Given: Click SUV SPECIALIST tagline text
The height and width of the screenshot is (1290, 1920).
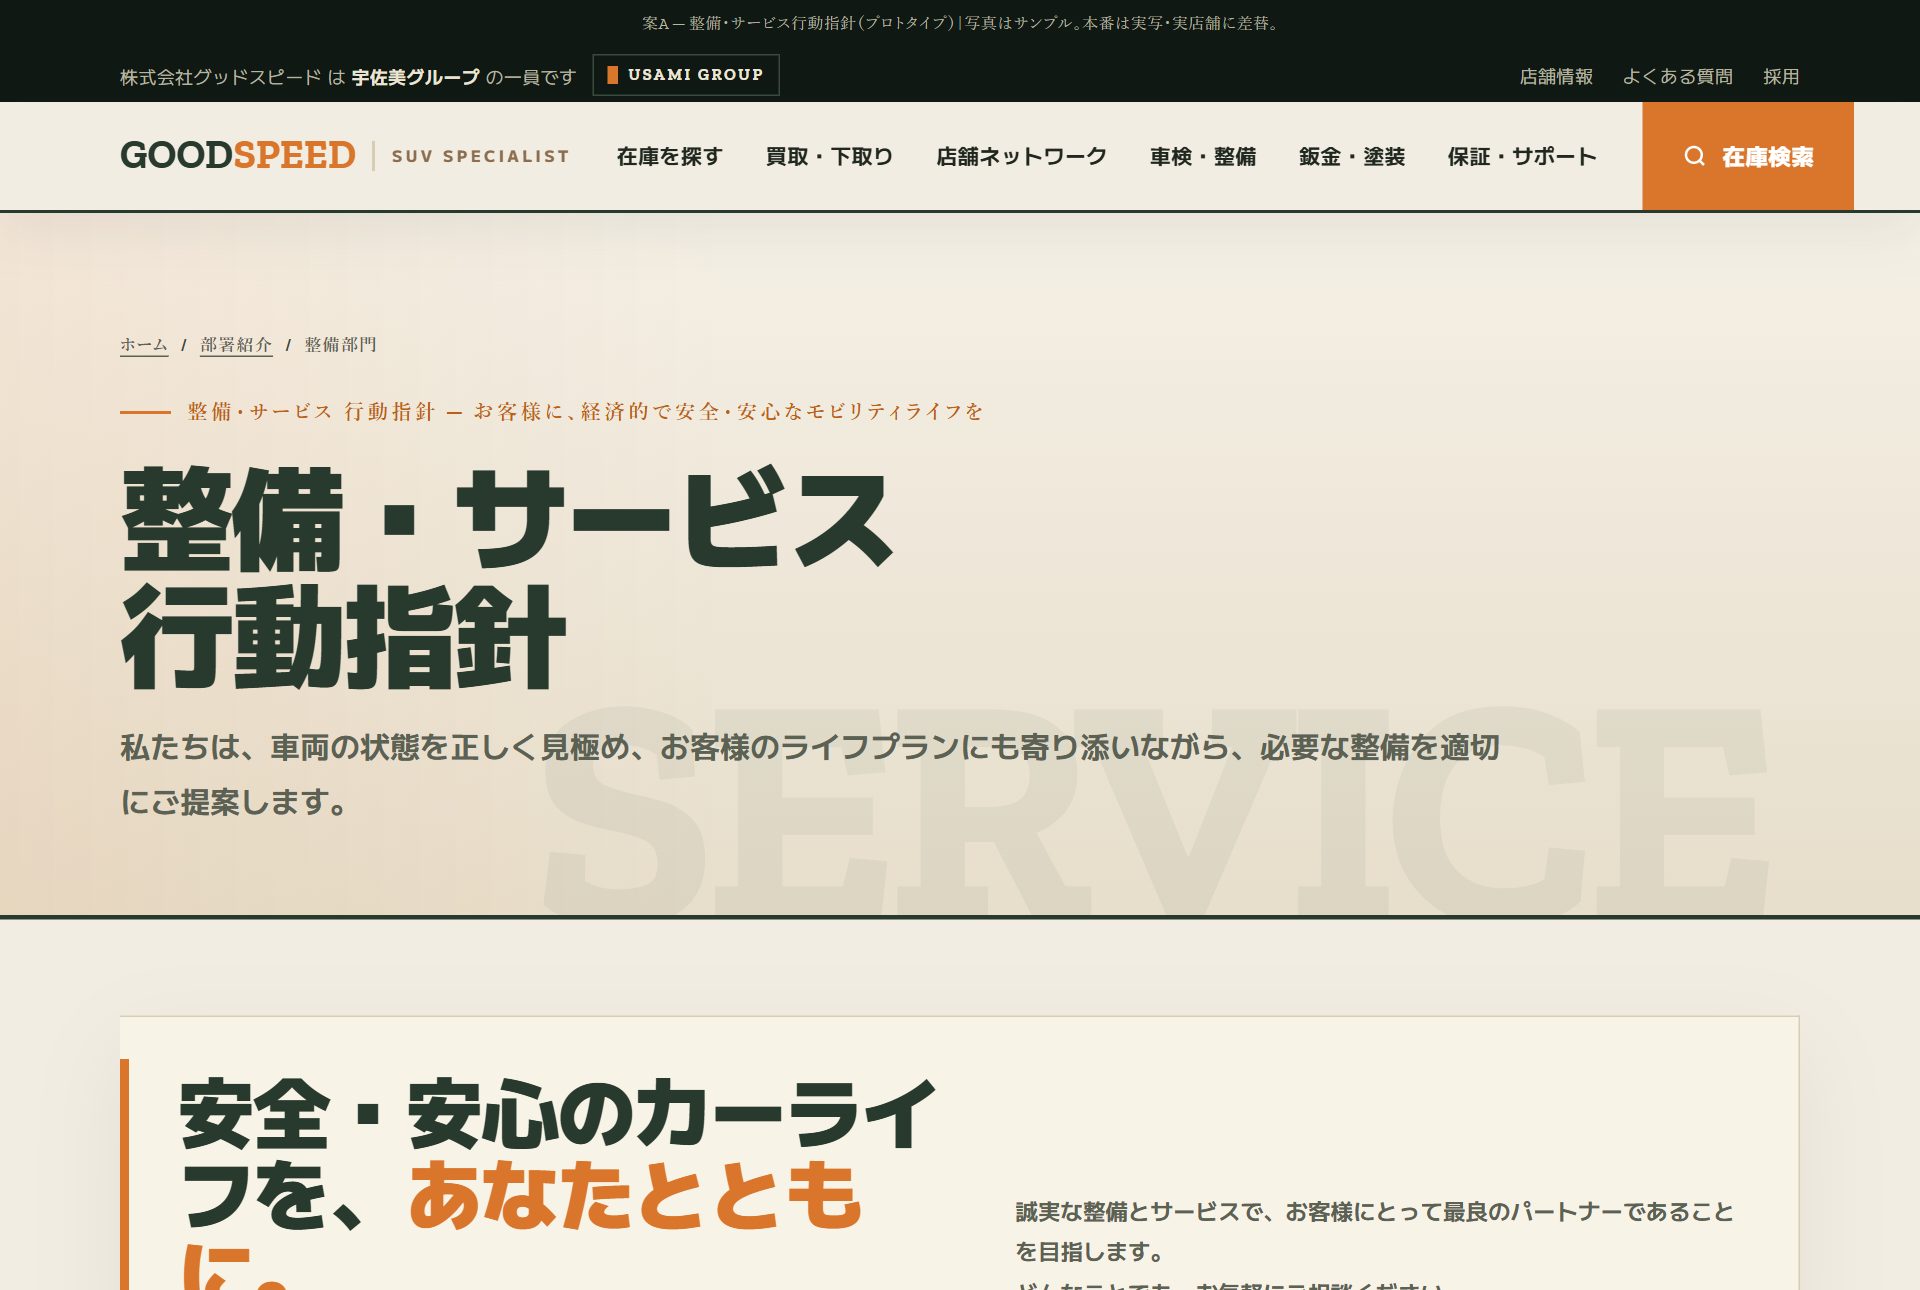Looking at the screenshot, I should [x=480, y=156].
